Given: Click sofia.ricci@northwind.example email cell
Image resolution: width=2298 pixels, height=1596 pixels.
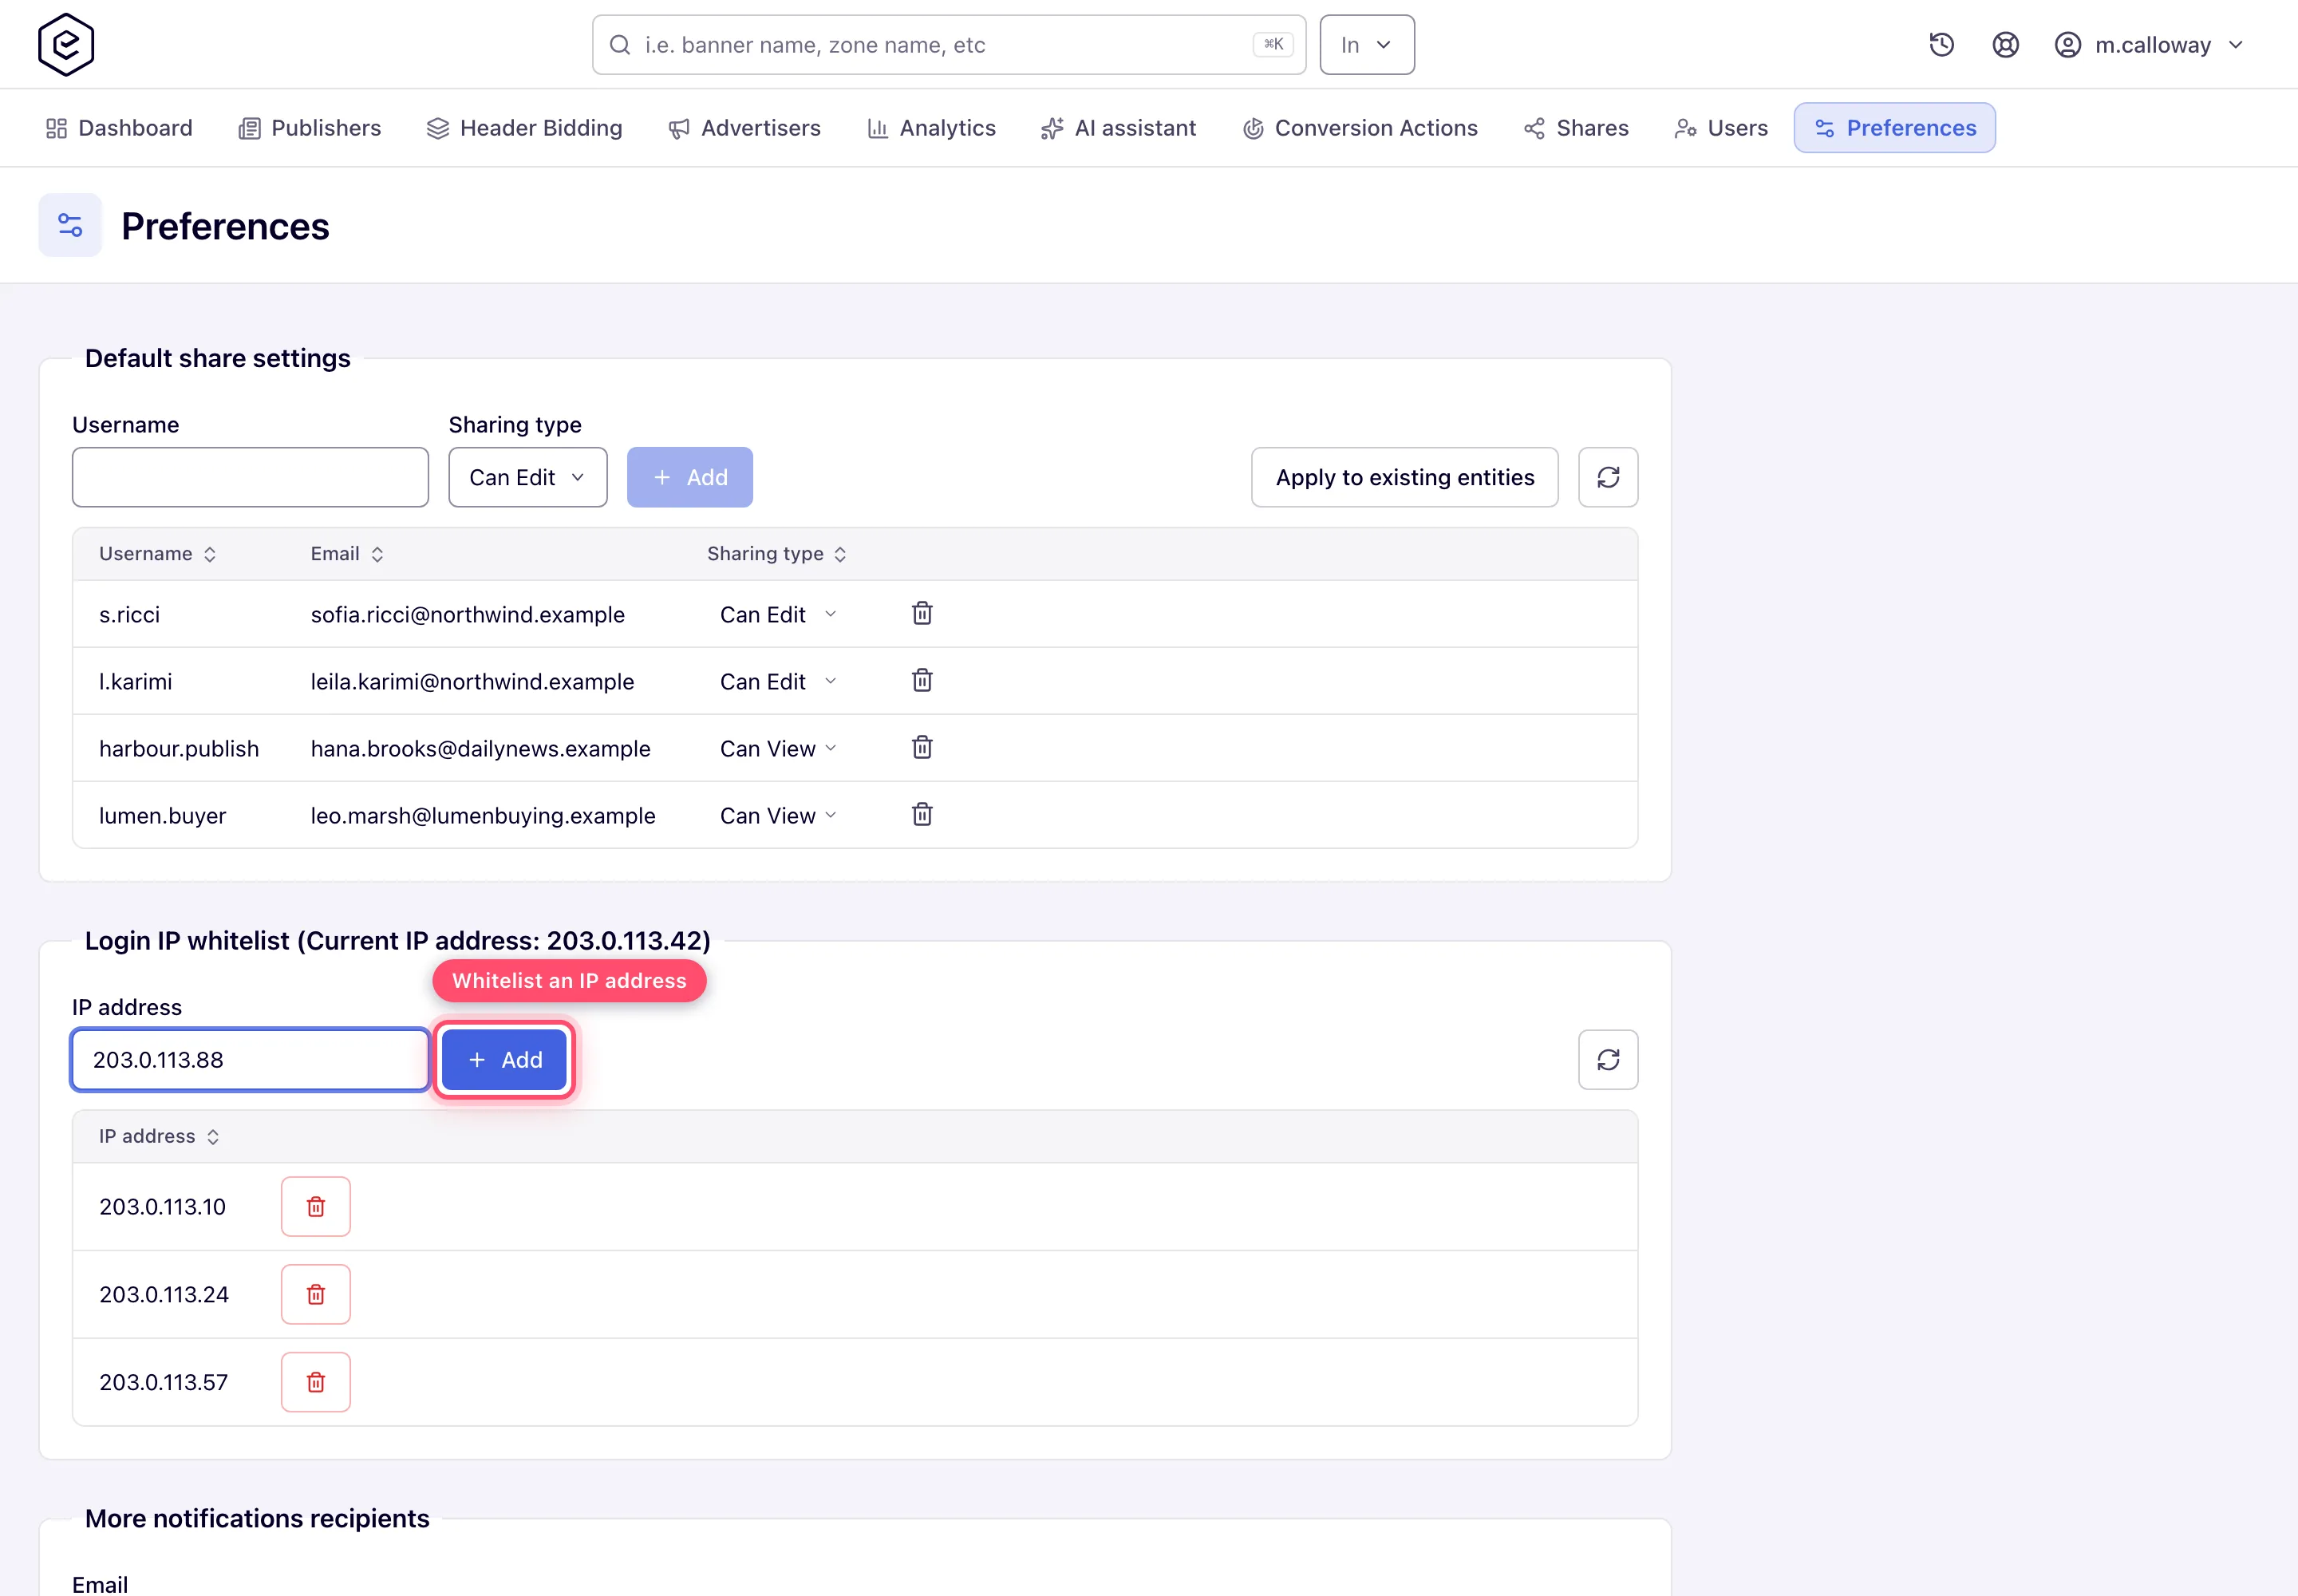Looking at the screenshot, I should tap(467, 614).
